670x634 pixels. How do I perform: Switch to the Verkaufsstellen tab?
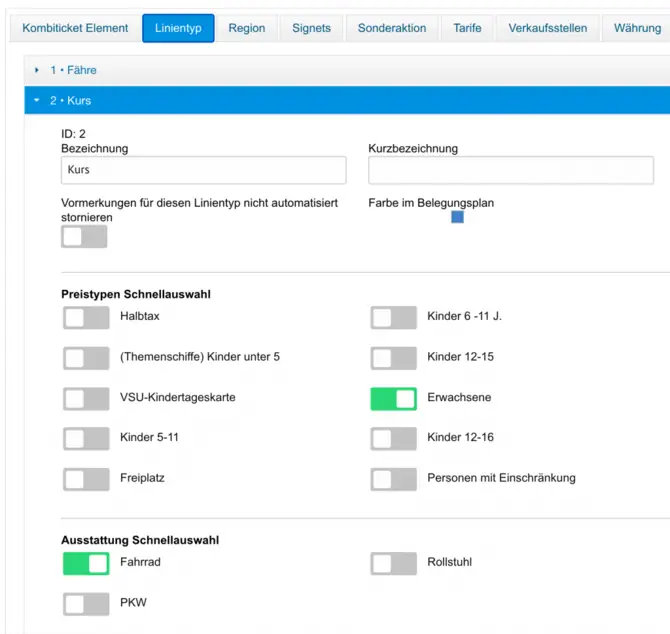click(x=547, y=28)
